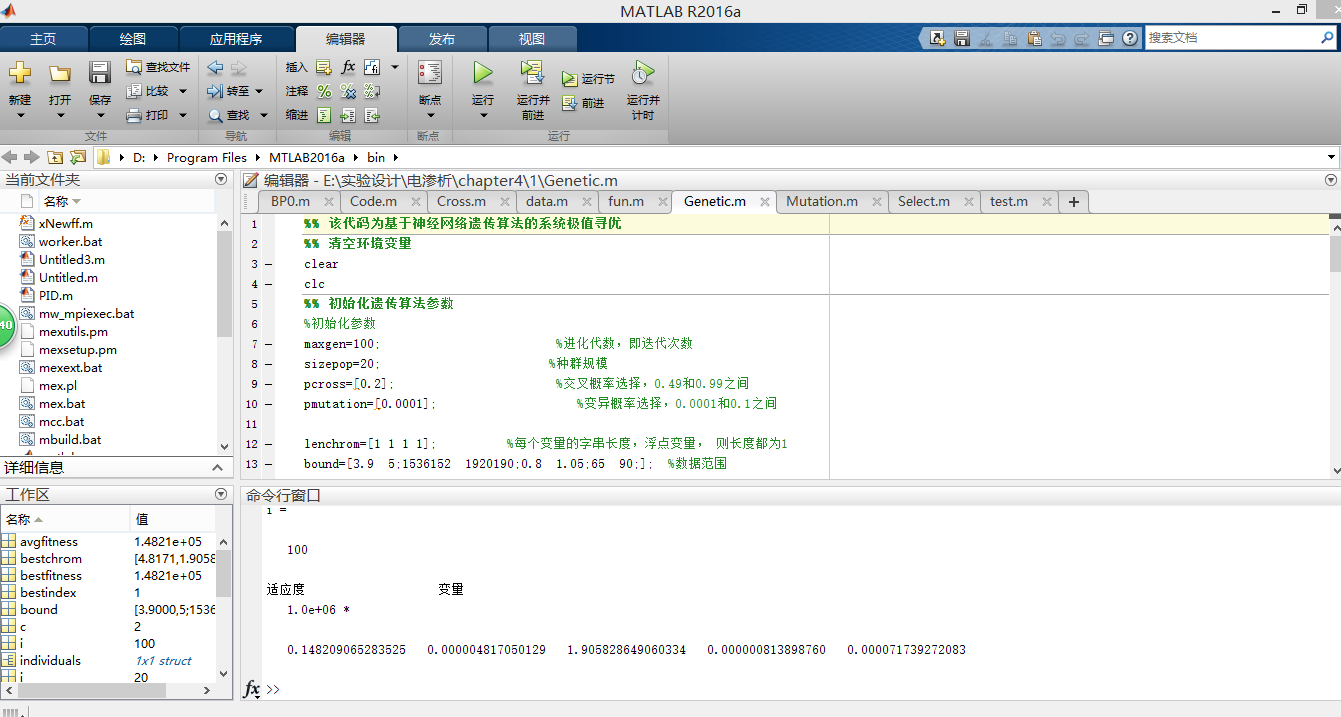Add a new editor tab with plus
This screenshot has width=1341, height=717.
click(1074, 201)
